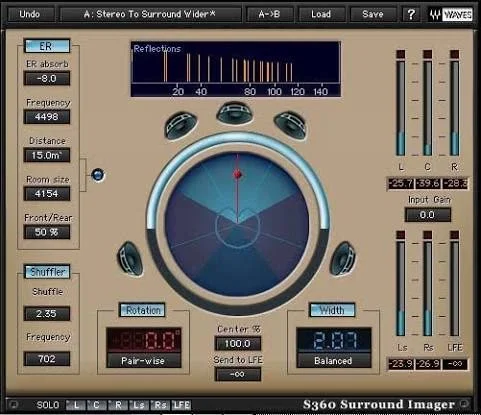Reset the L peak readout -25.7
The height and width of the screenshot is (415, 481).
pyautogui.click(x=401, y=184)
